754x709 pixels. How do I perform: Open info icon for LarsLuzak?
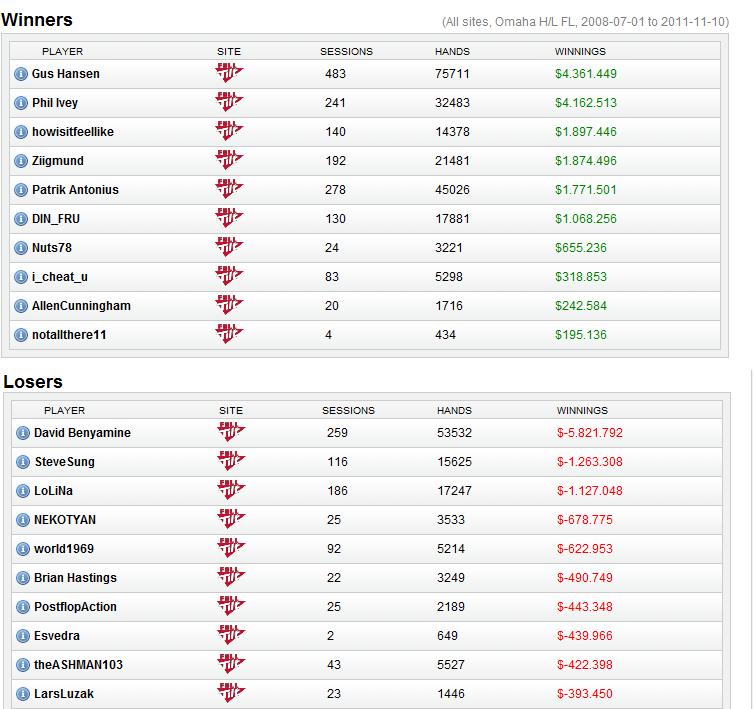pos(23,694)
